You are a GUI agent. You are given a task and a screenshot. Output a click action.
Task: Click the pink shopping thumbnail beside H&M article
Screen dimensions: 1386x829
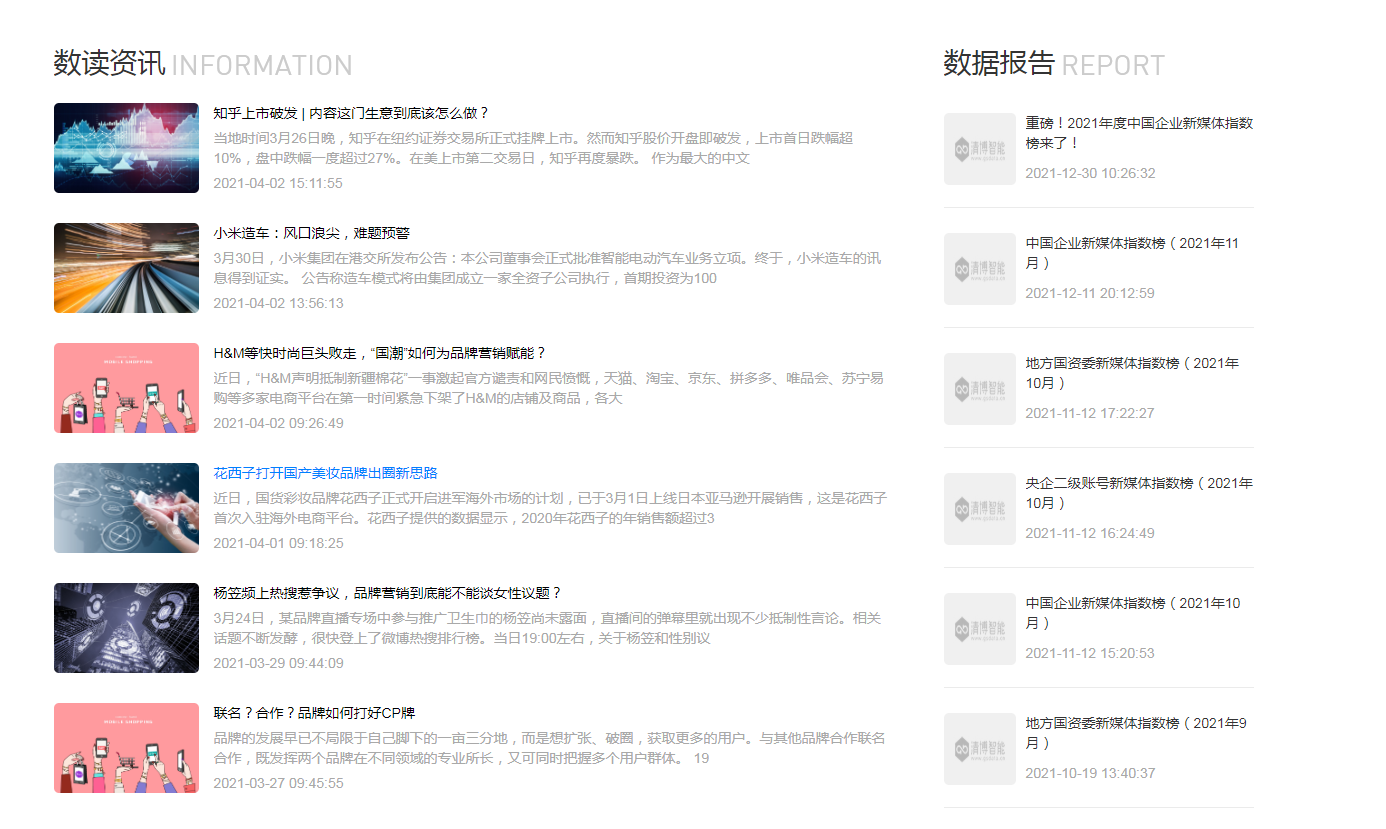point(126,388)
